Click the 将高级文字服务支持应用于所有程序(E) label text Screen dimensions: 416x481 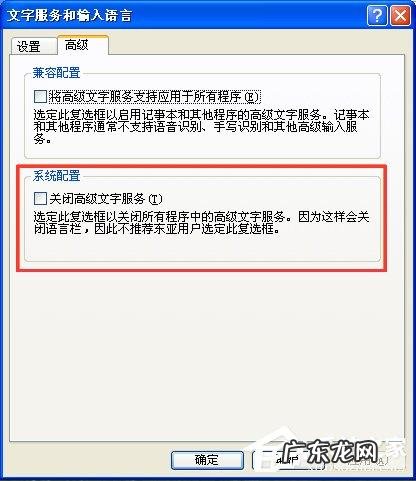pos(154,97)
